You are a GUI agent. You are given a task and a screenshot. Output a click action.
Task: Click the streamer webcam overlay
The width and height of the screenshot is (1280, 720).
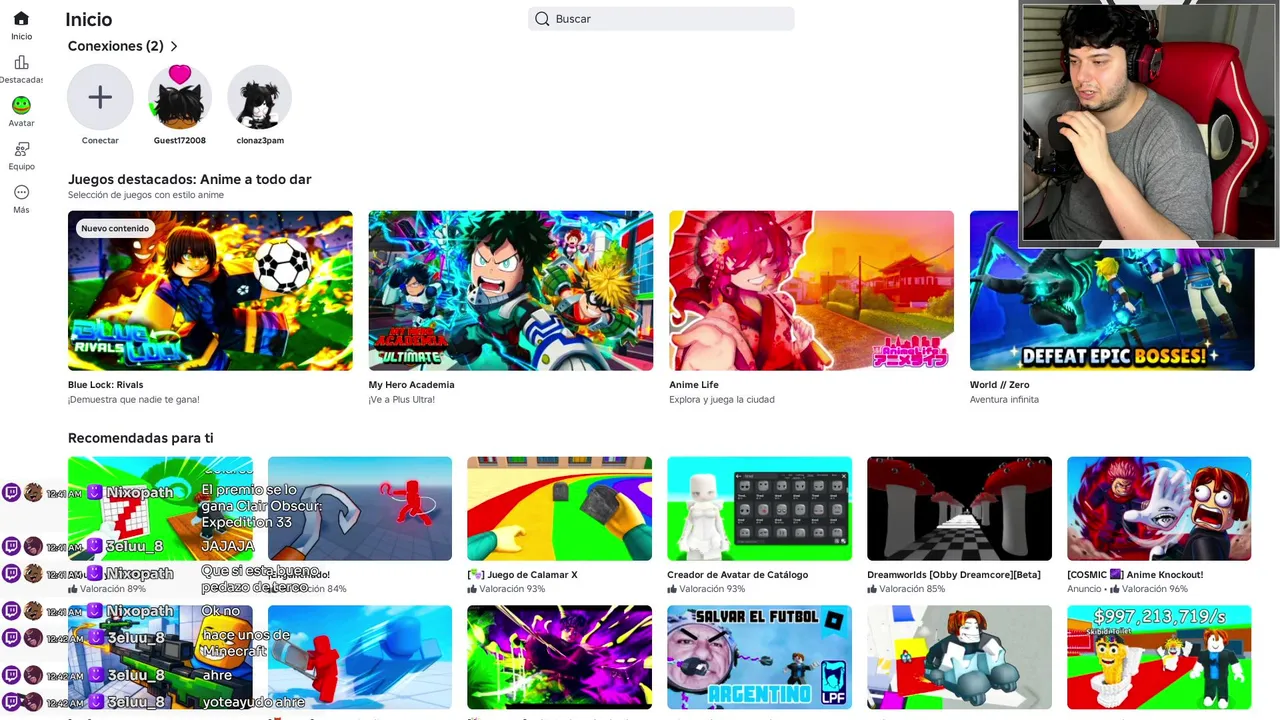click(x=1149, y=123)
